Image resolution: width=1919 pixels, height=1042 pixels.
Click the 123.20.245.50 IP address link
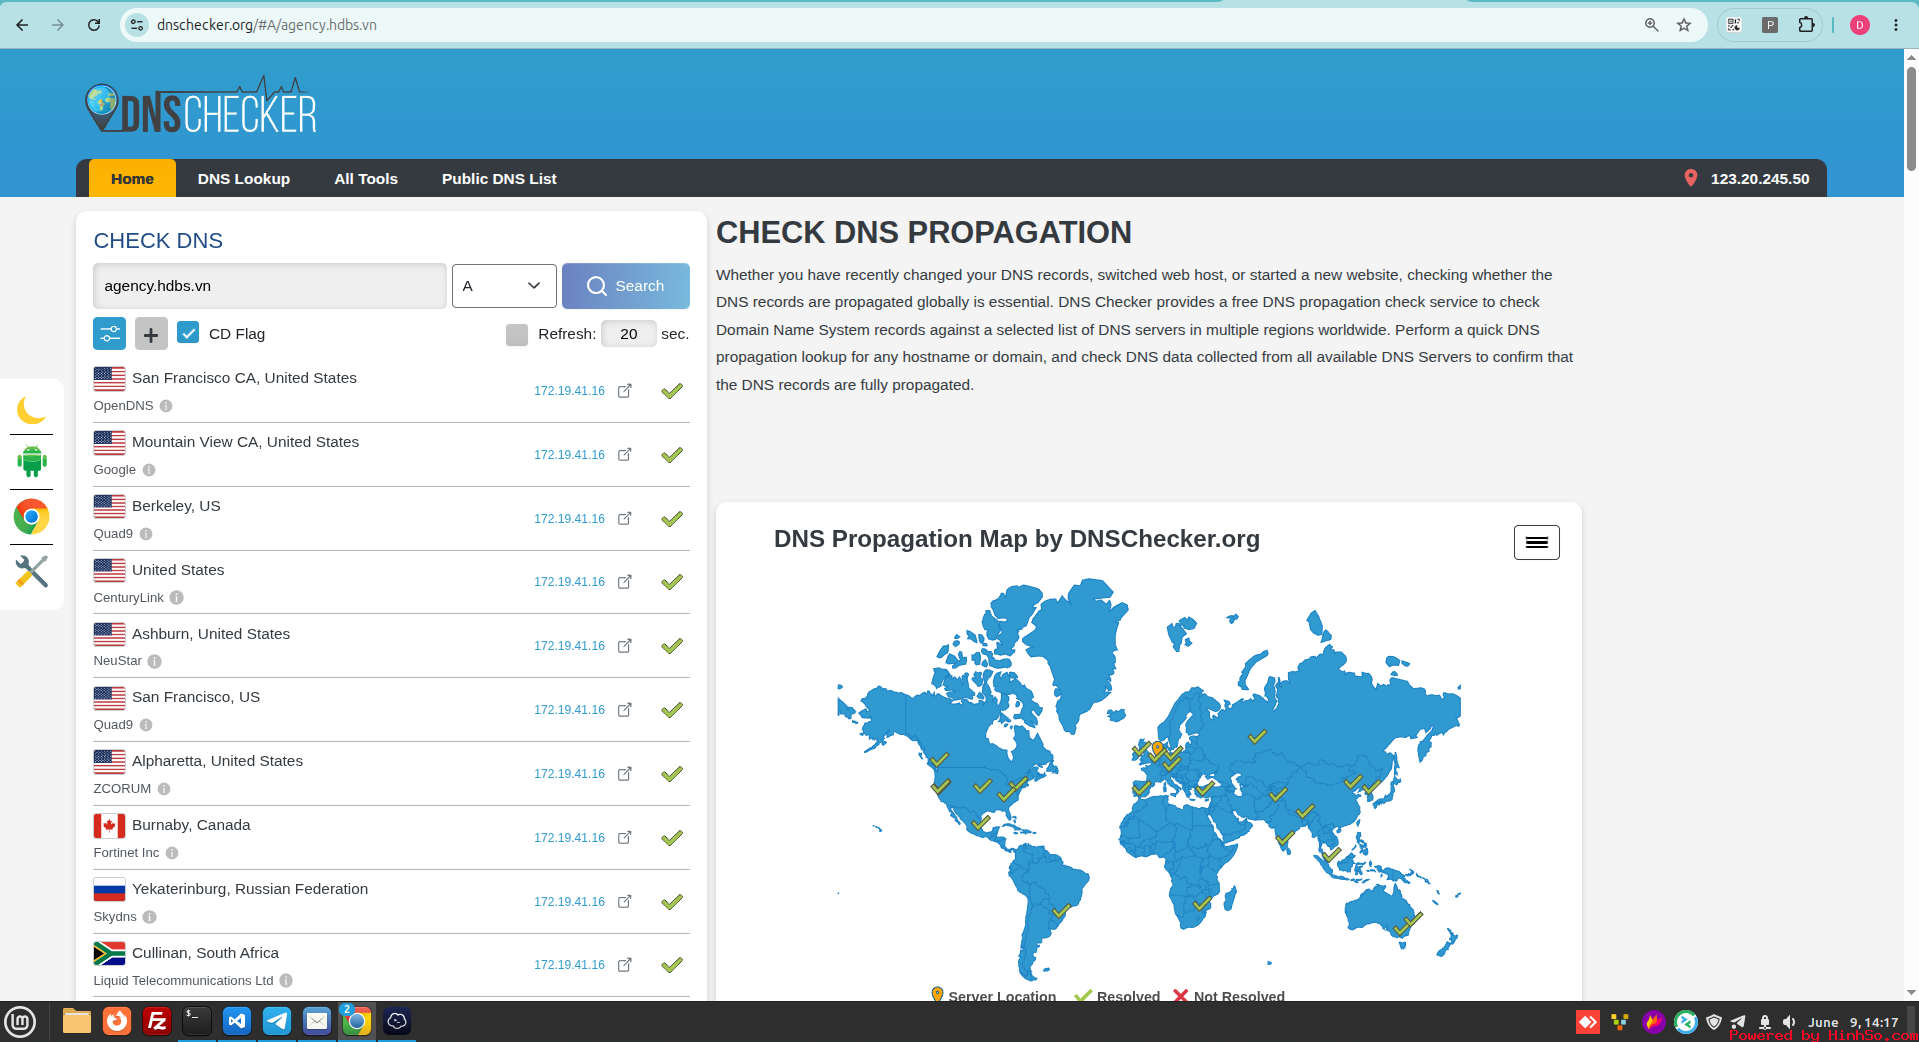pos(1760,179)
